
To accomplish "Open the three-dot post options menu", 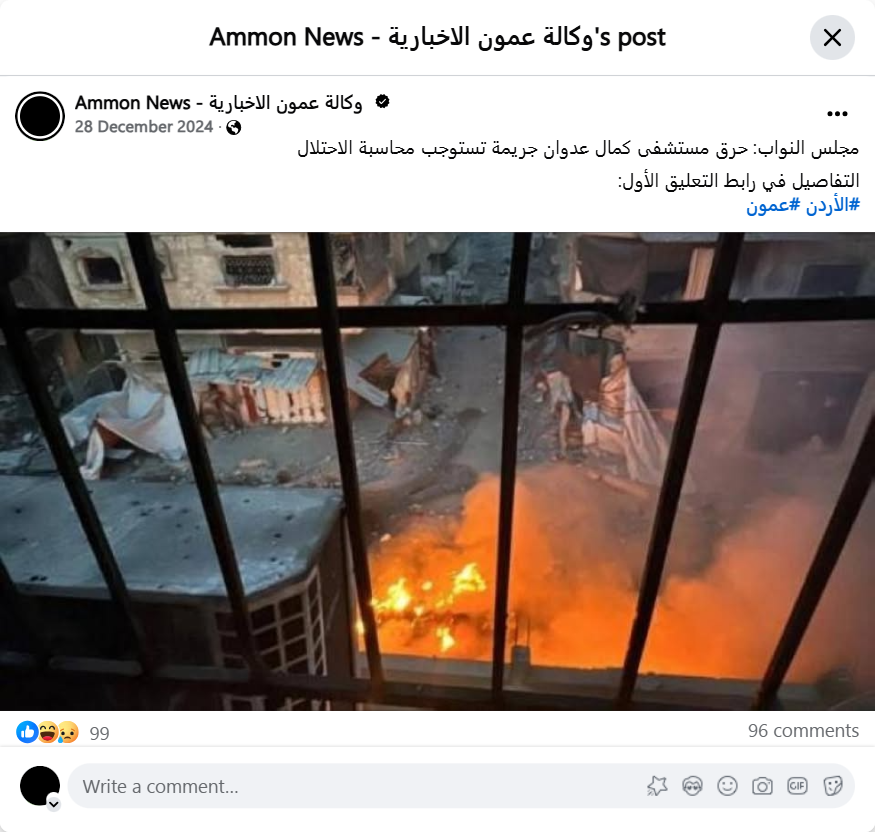I will tap(837, 114).
